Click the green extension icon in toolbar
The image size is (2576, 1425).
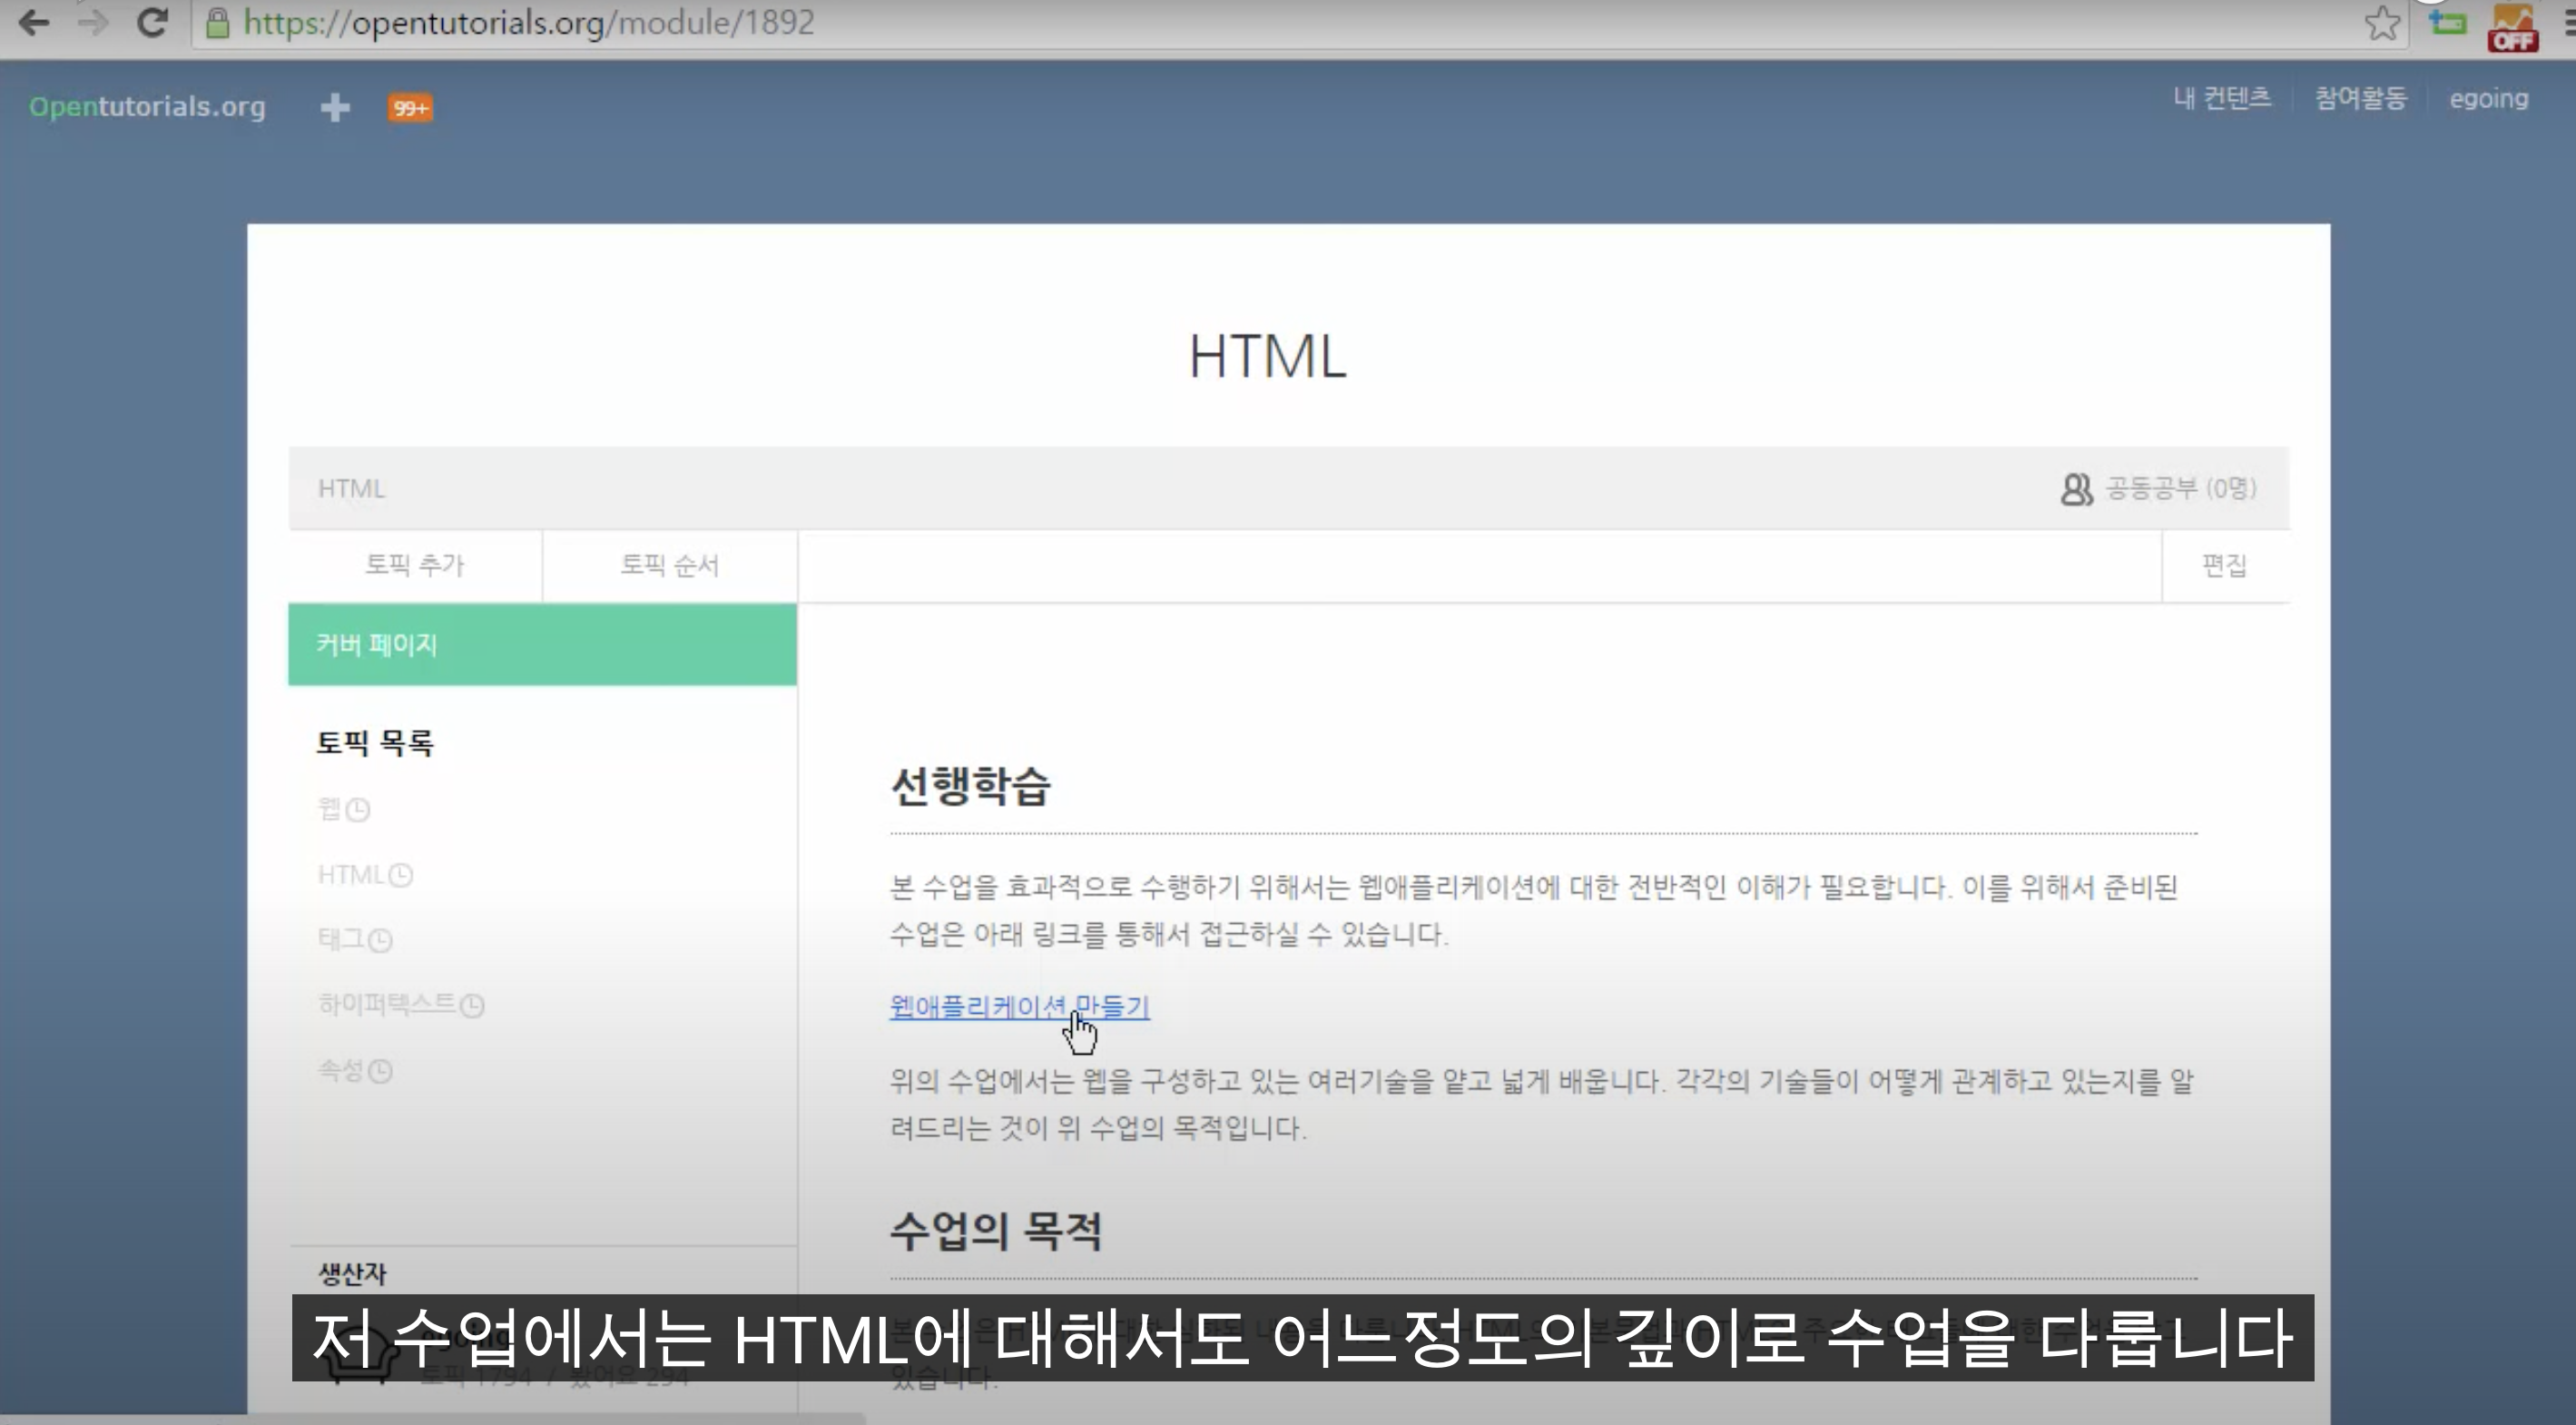pos(2447,22)
